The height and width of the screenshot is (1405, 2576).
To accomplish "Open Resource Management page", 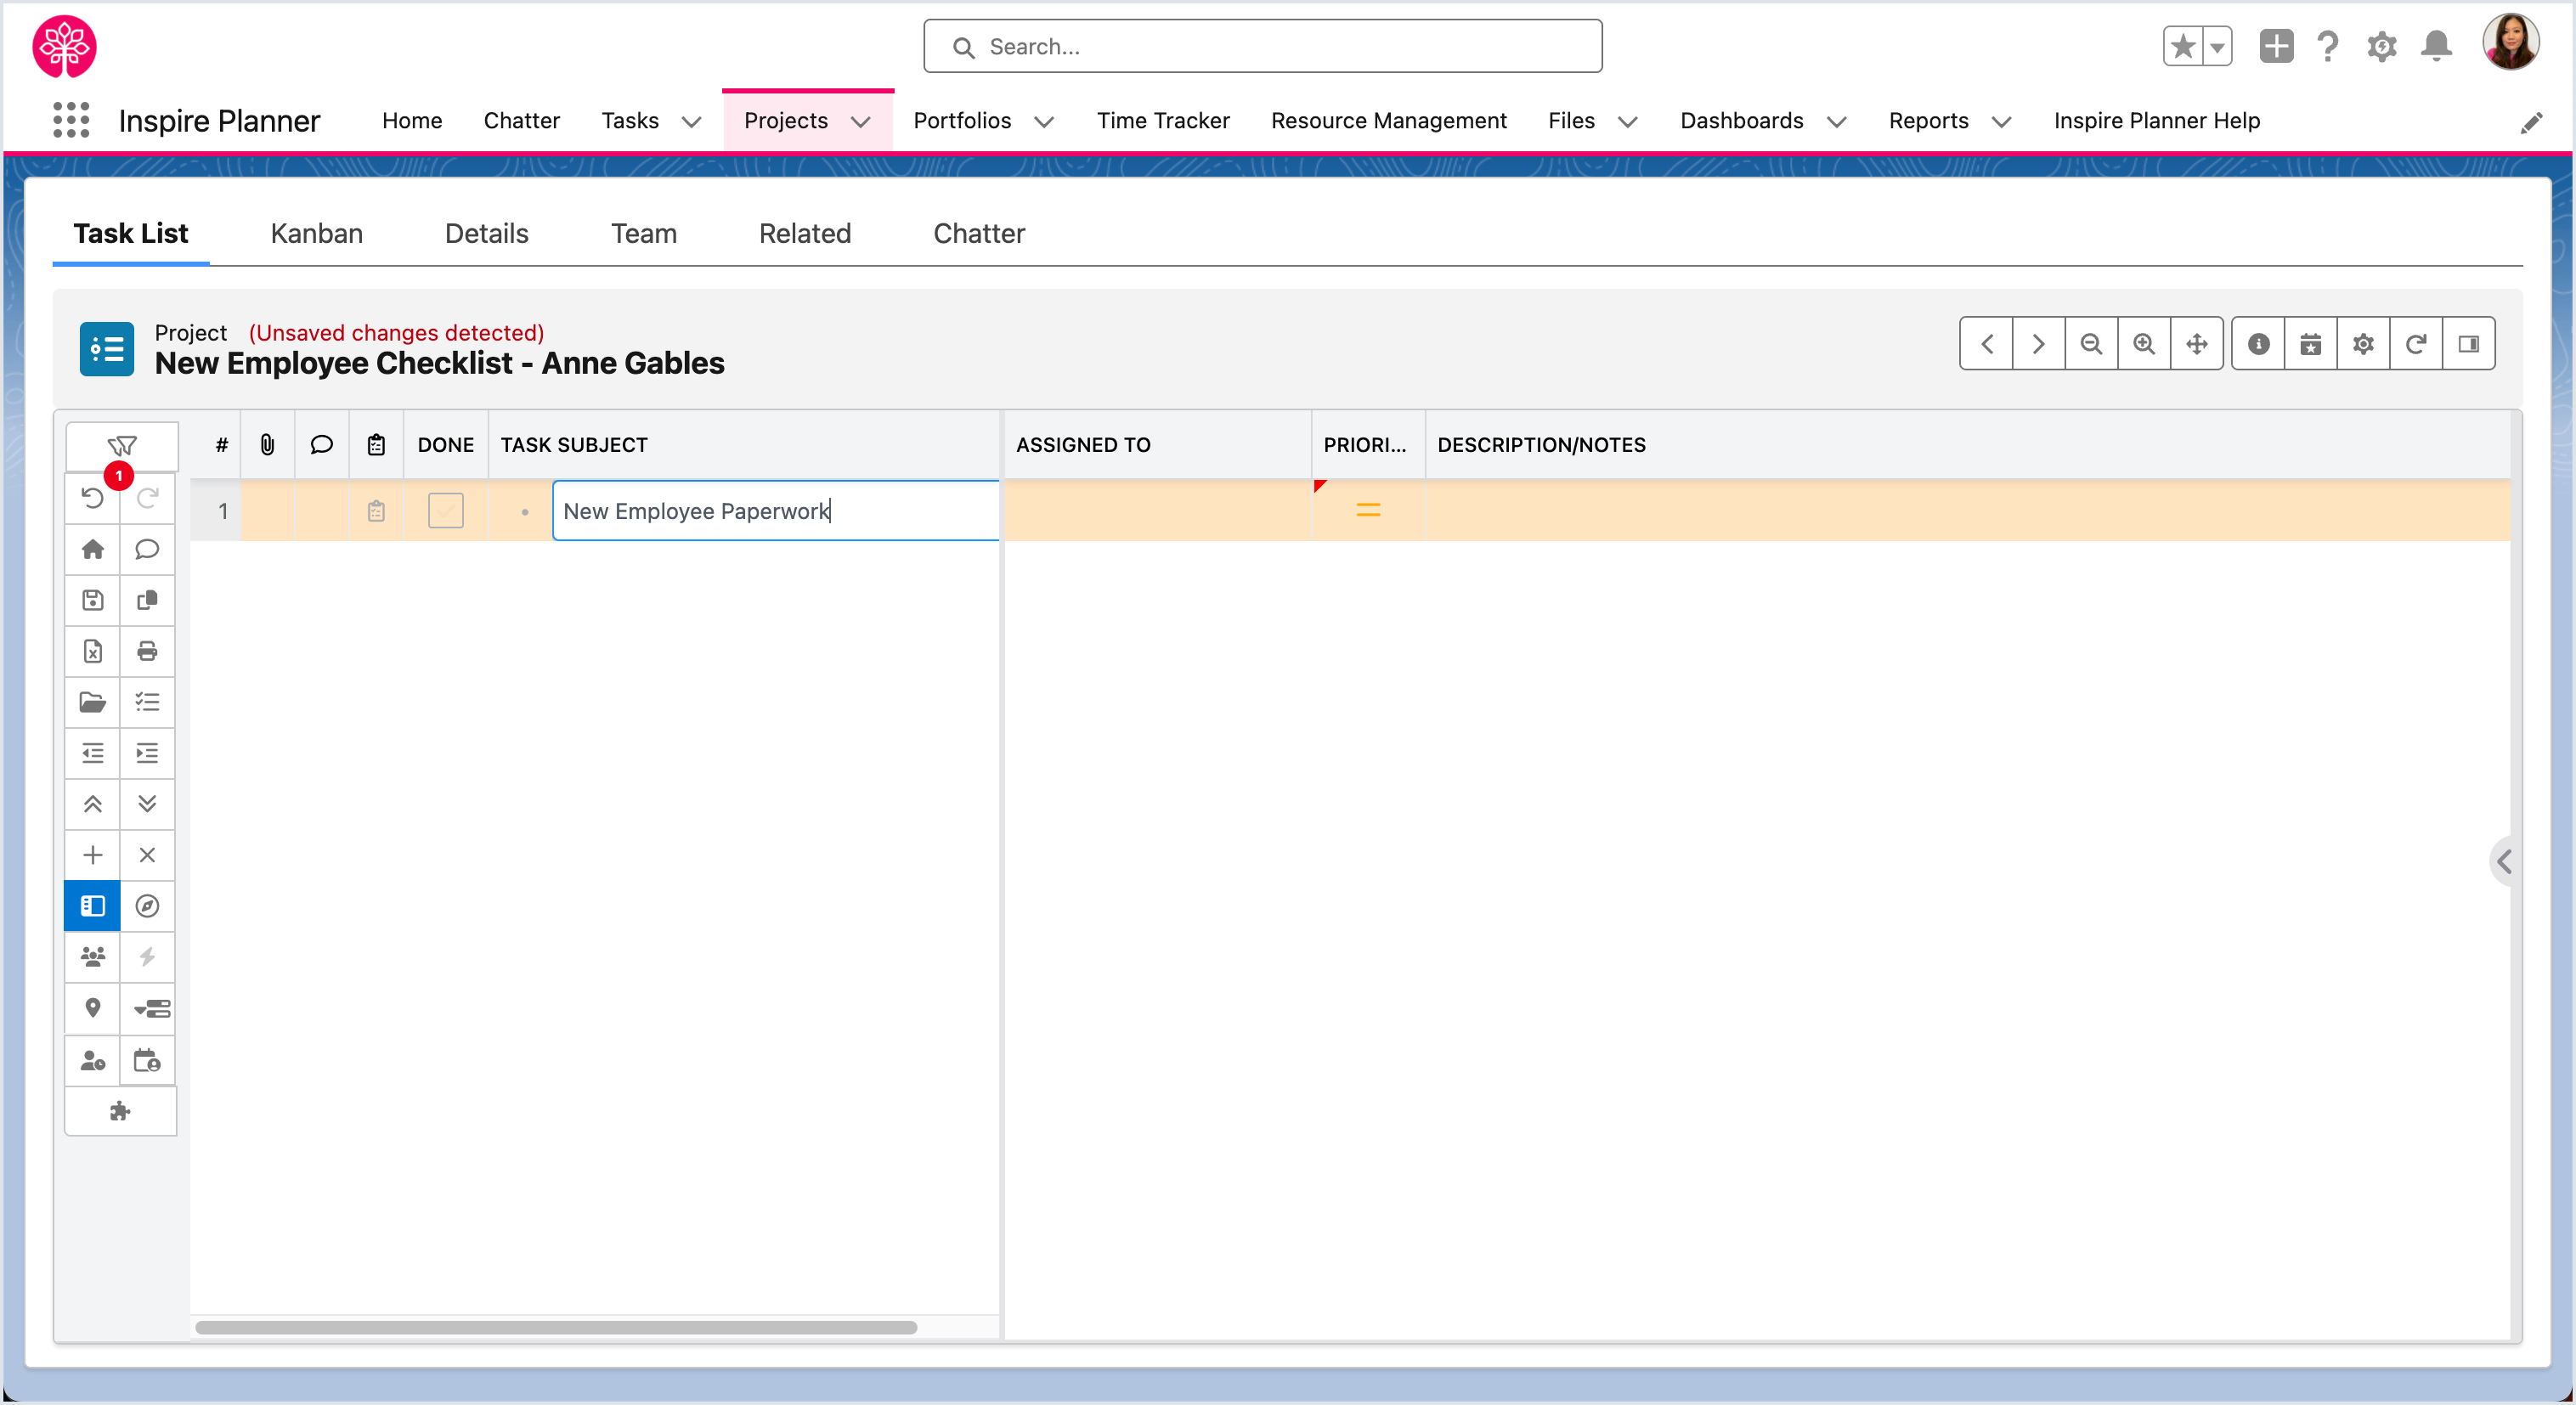I will click(1388, 121).
